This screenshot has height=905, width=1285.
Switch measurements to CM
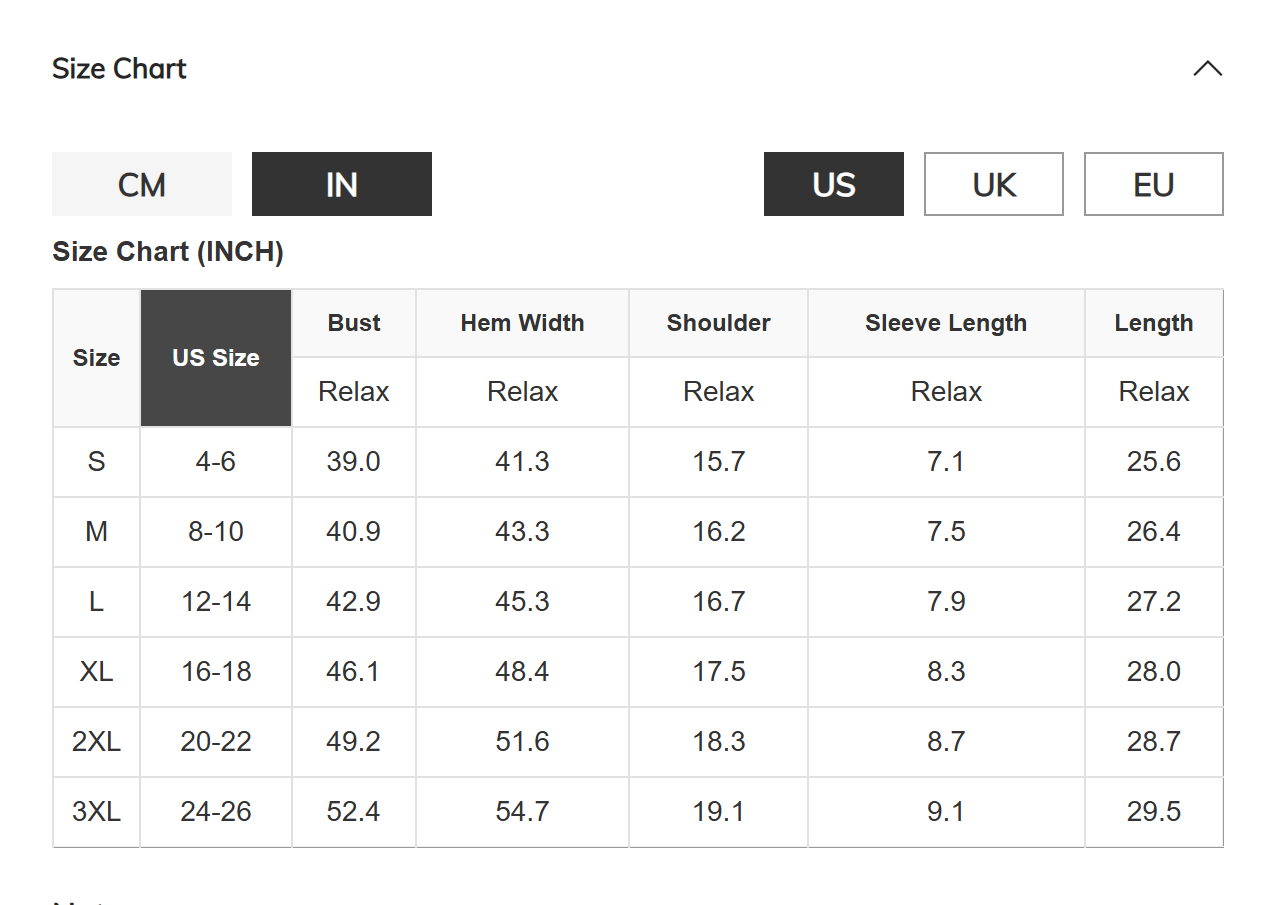pyautogui.click(x=142, y=184)
